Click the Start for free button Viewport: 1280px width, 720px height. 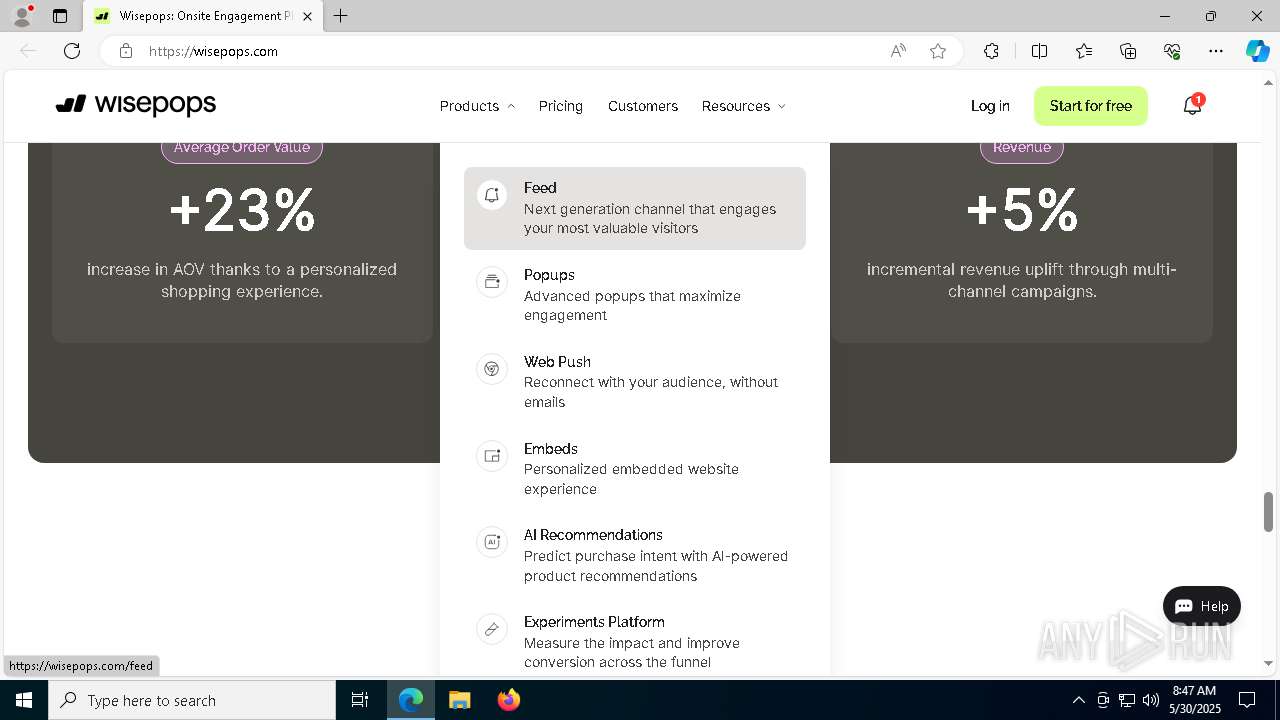tap(1091, 106)
